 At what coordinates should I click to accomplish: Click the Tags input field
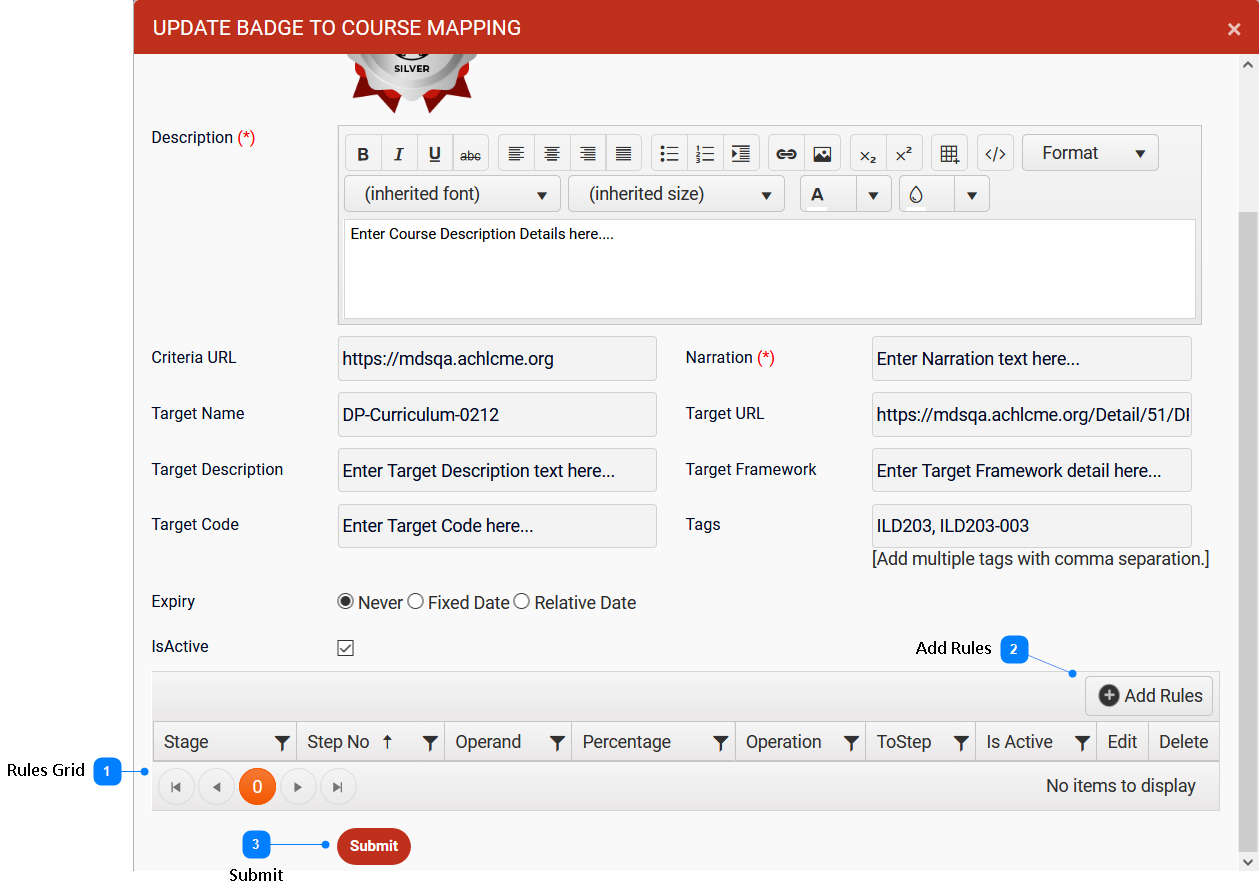(1032, 526)
